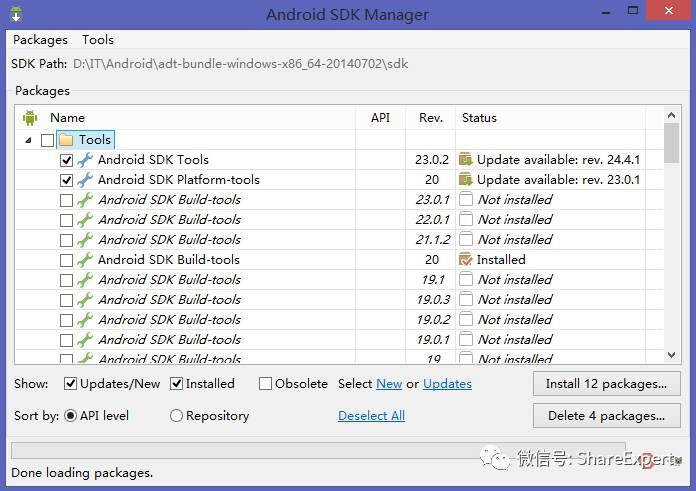The height and width of the screenshot is (491, 696).
Task: Collapse the Tools tree group
Action: tap(28, 140)
